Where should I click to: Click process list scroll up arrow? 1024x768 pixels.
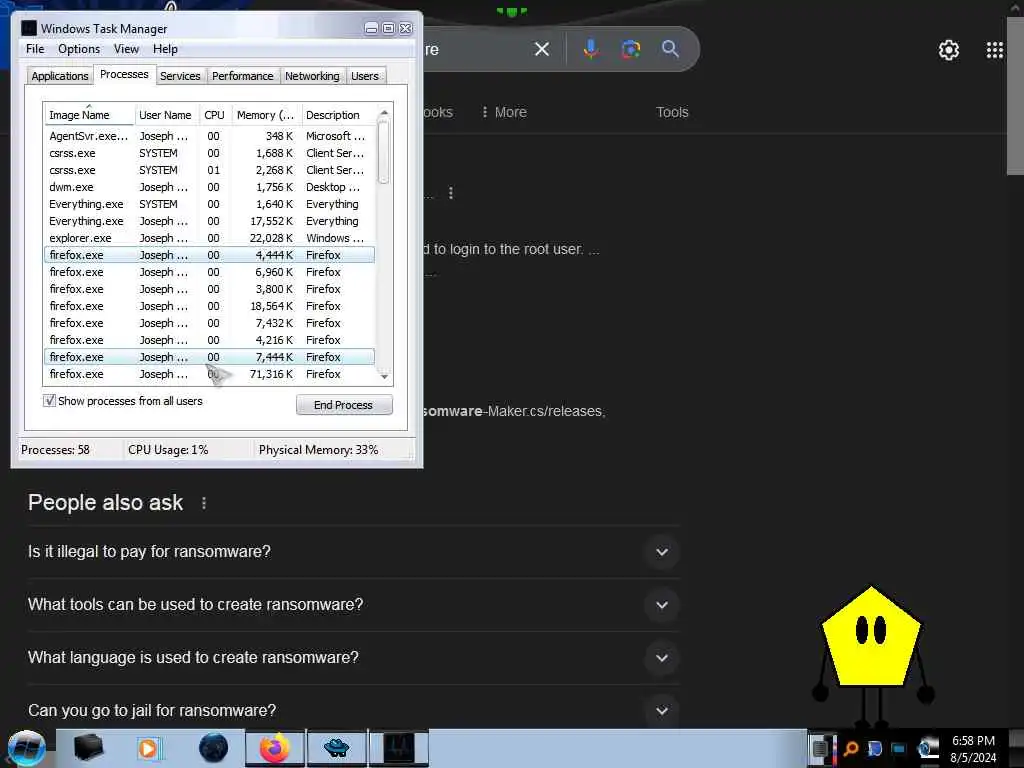(x=384, y=112)
